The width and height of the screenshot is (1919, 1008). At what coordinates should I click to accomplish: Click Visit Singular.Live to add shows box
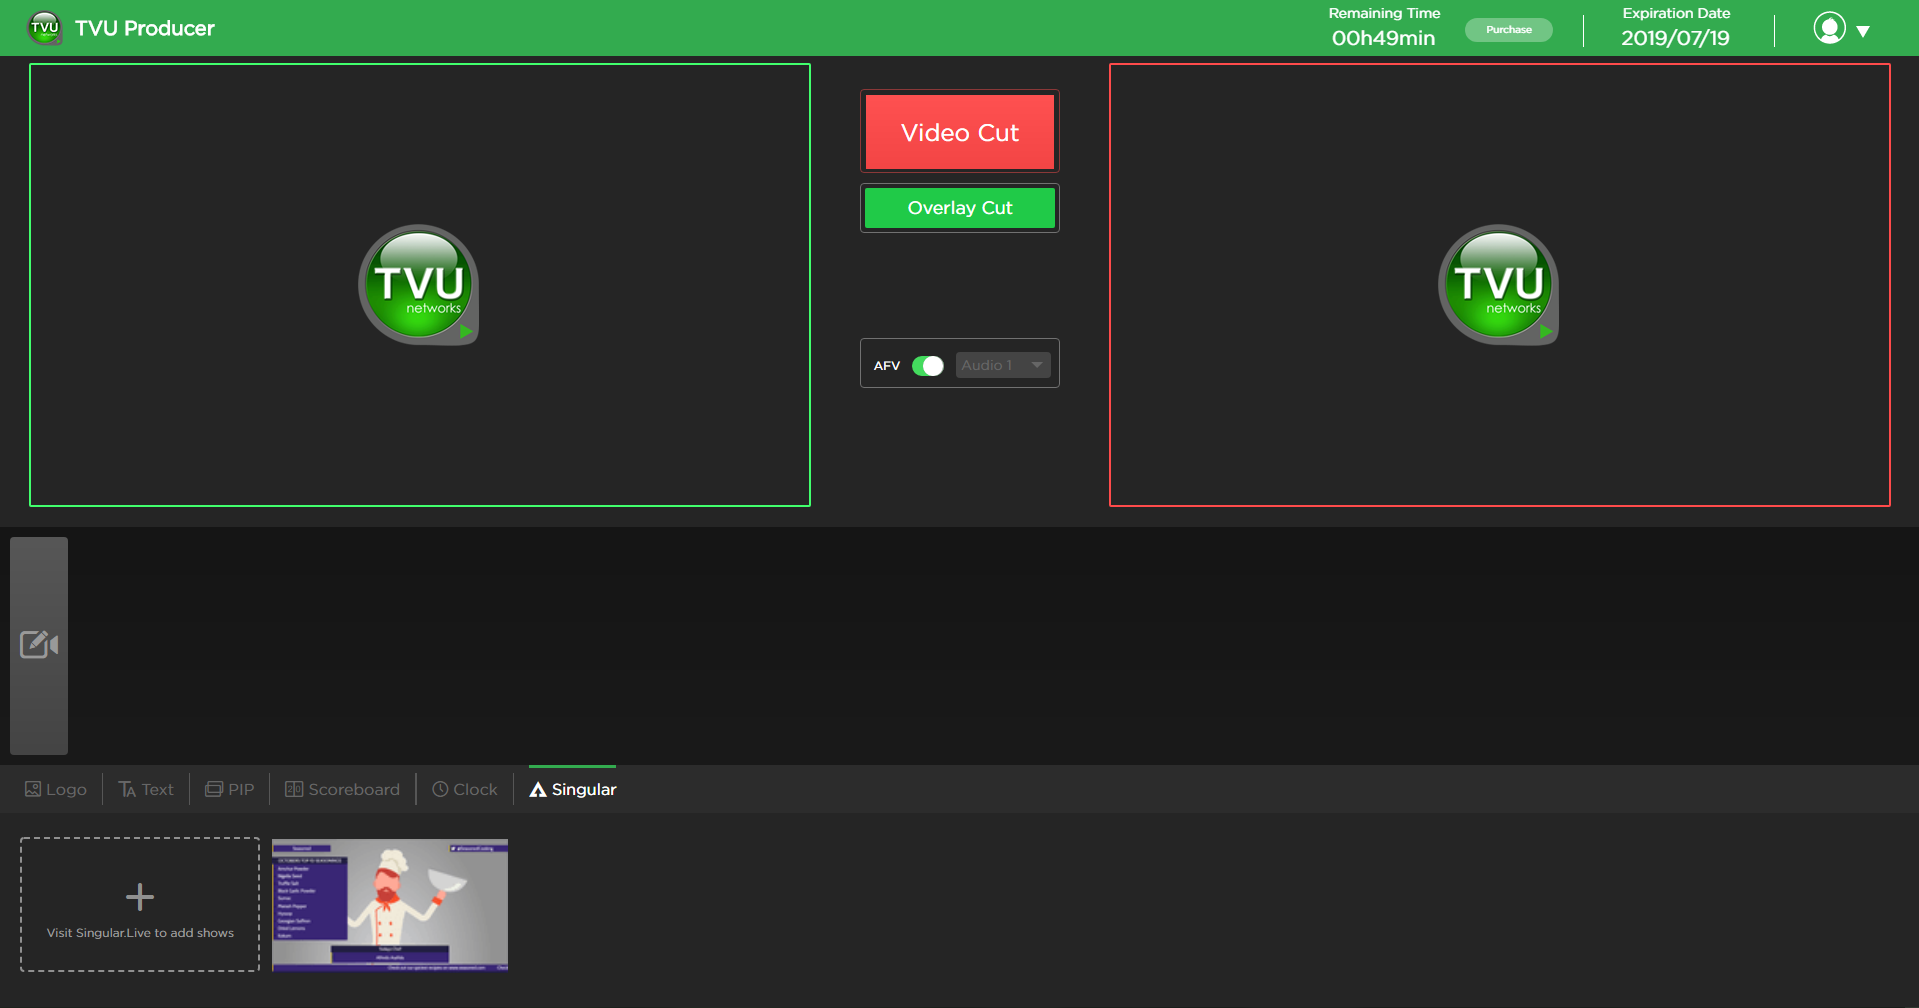[x=140, y=904]
